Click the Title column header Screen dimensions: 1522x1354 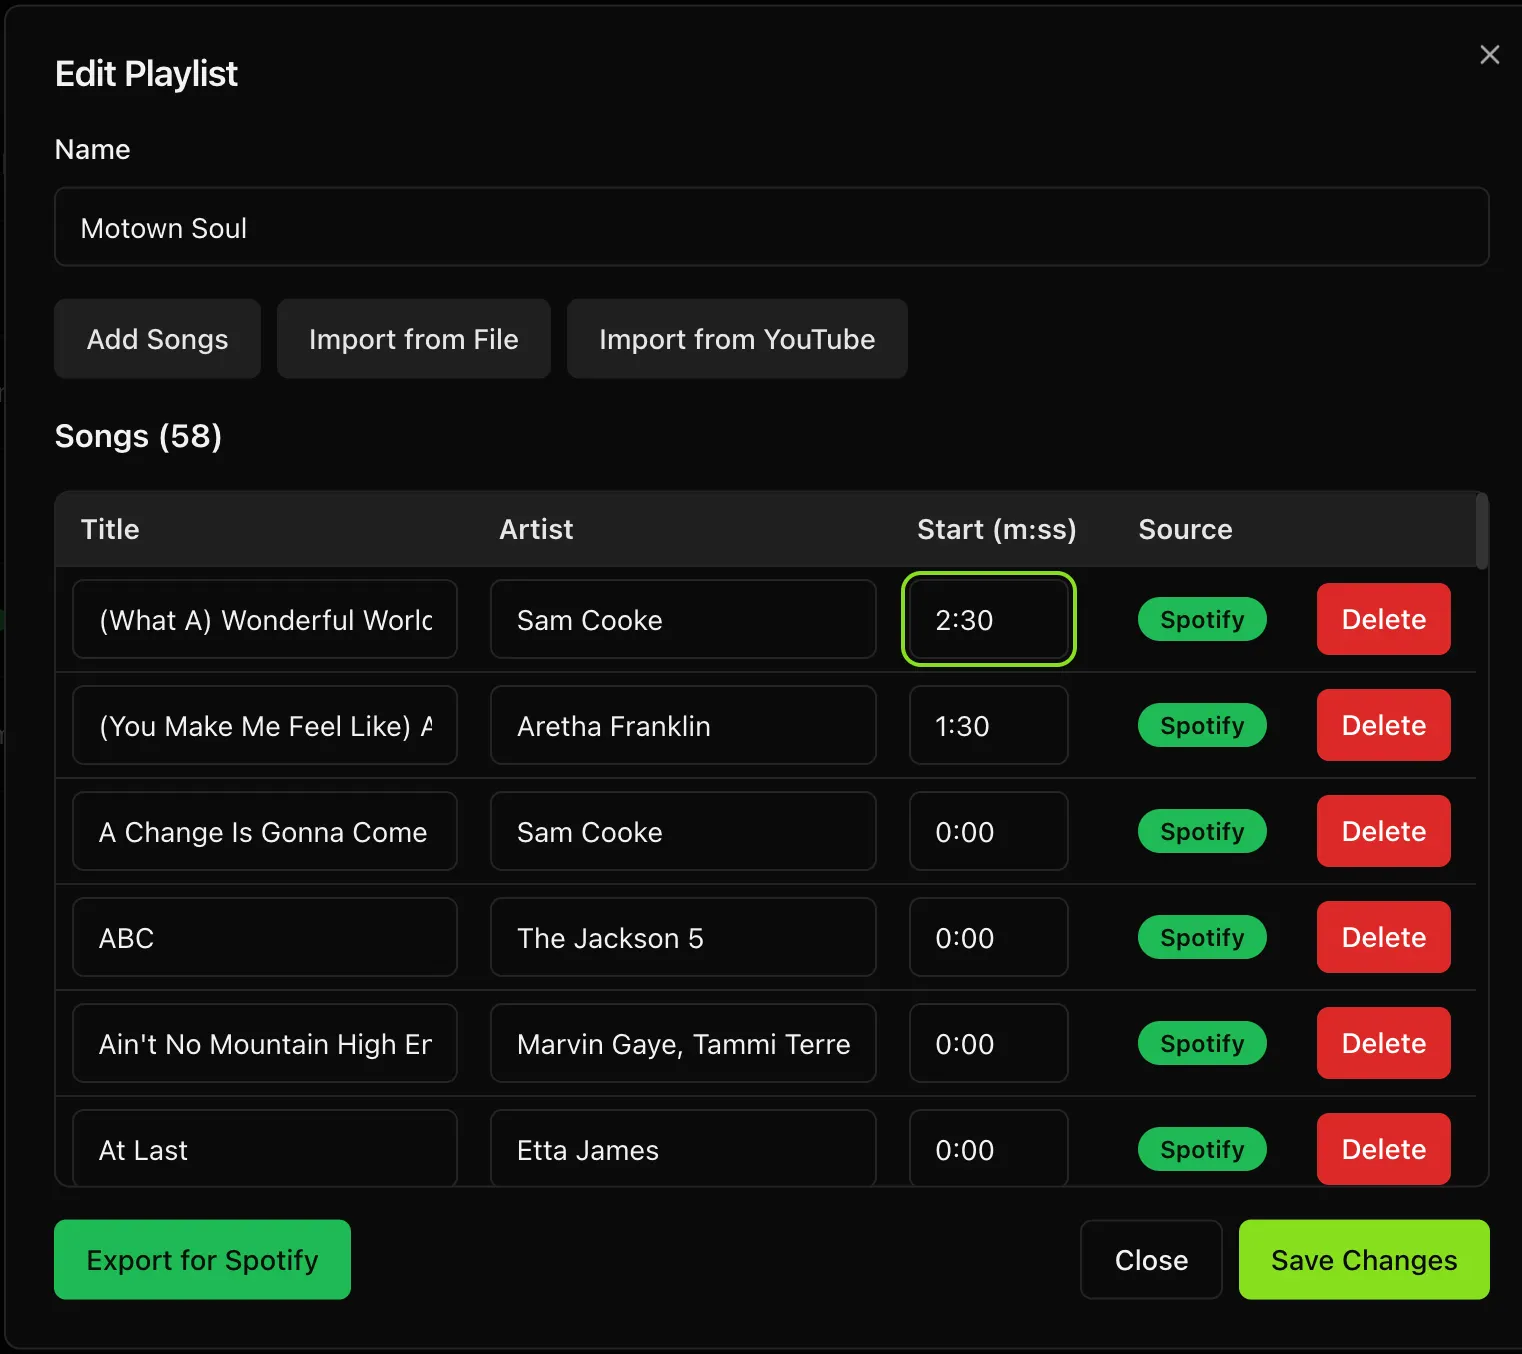(x=110, y=529)
